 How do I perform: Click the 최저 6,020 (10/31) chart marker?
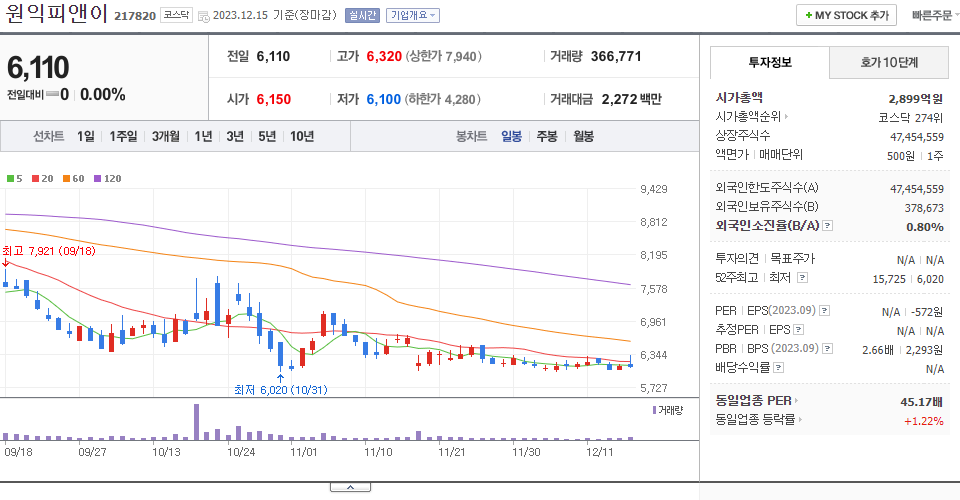pyautogui.click(x=281, y=390)
